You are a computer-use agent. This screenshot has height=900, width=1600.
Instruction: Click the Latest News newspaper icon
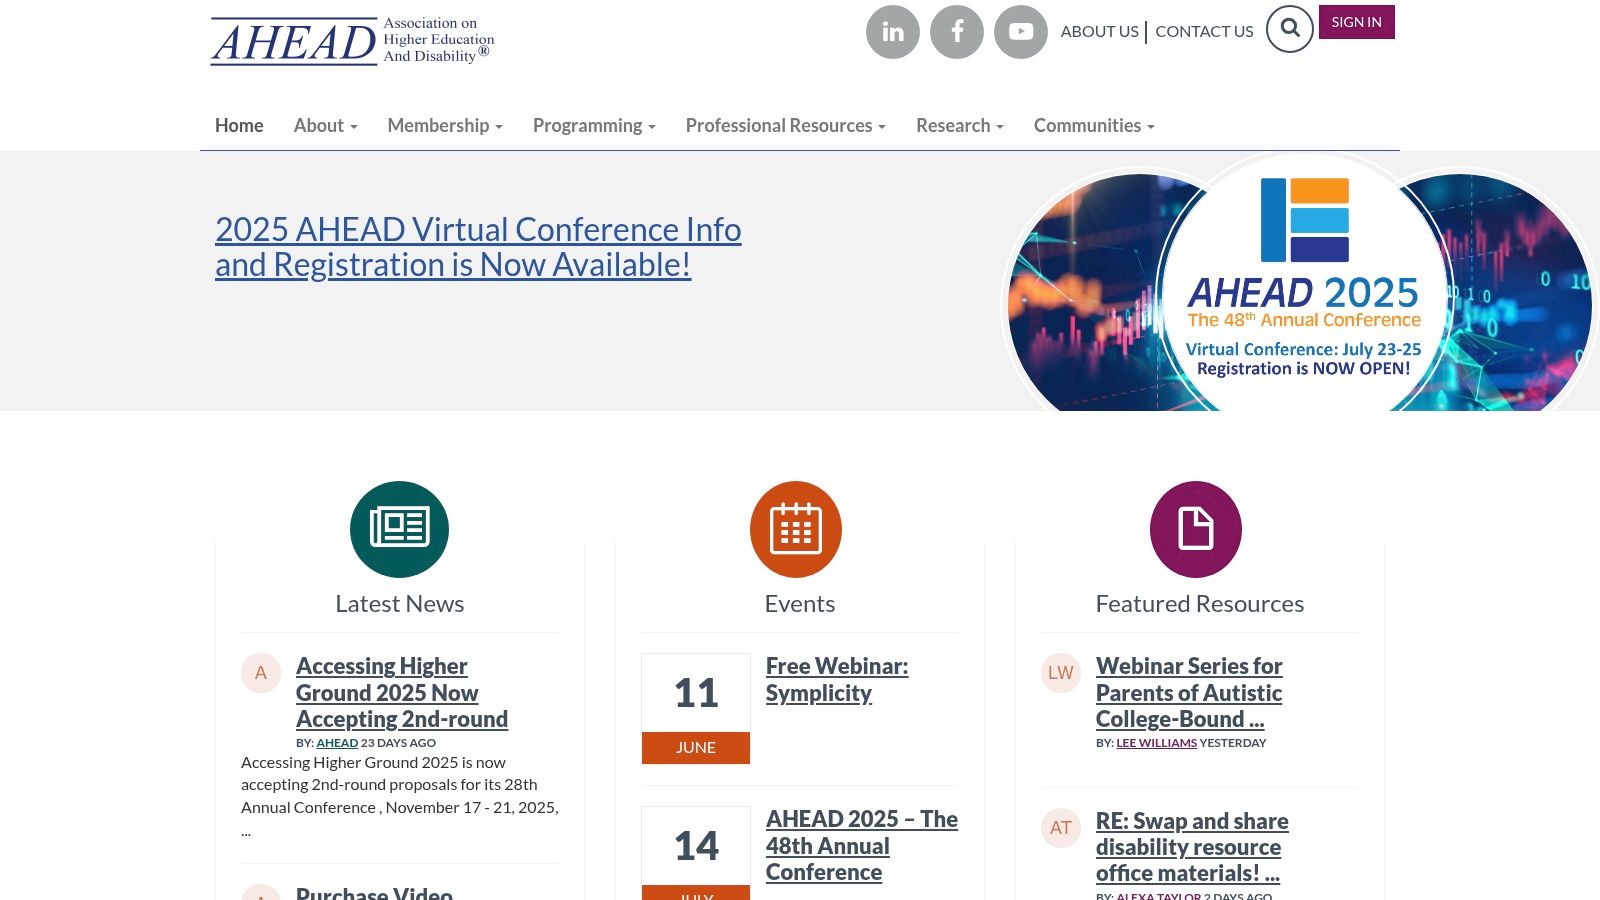[399, 529]
